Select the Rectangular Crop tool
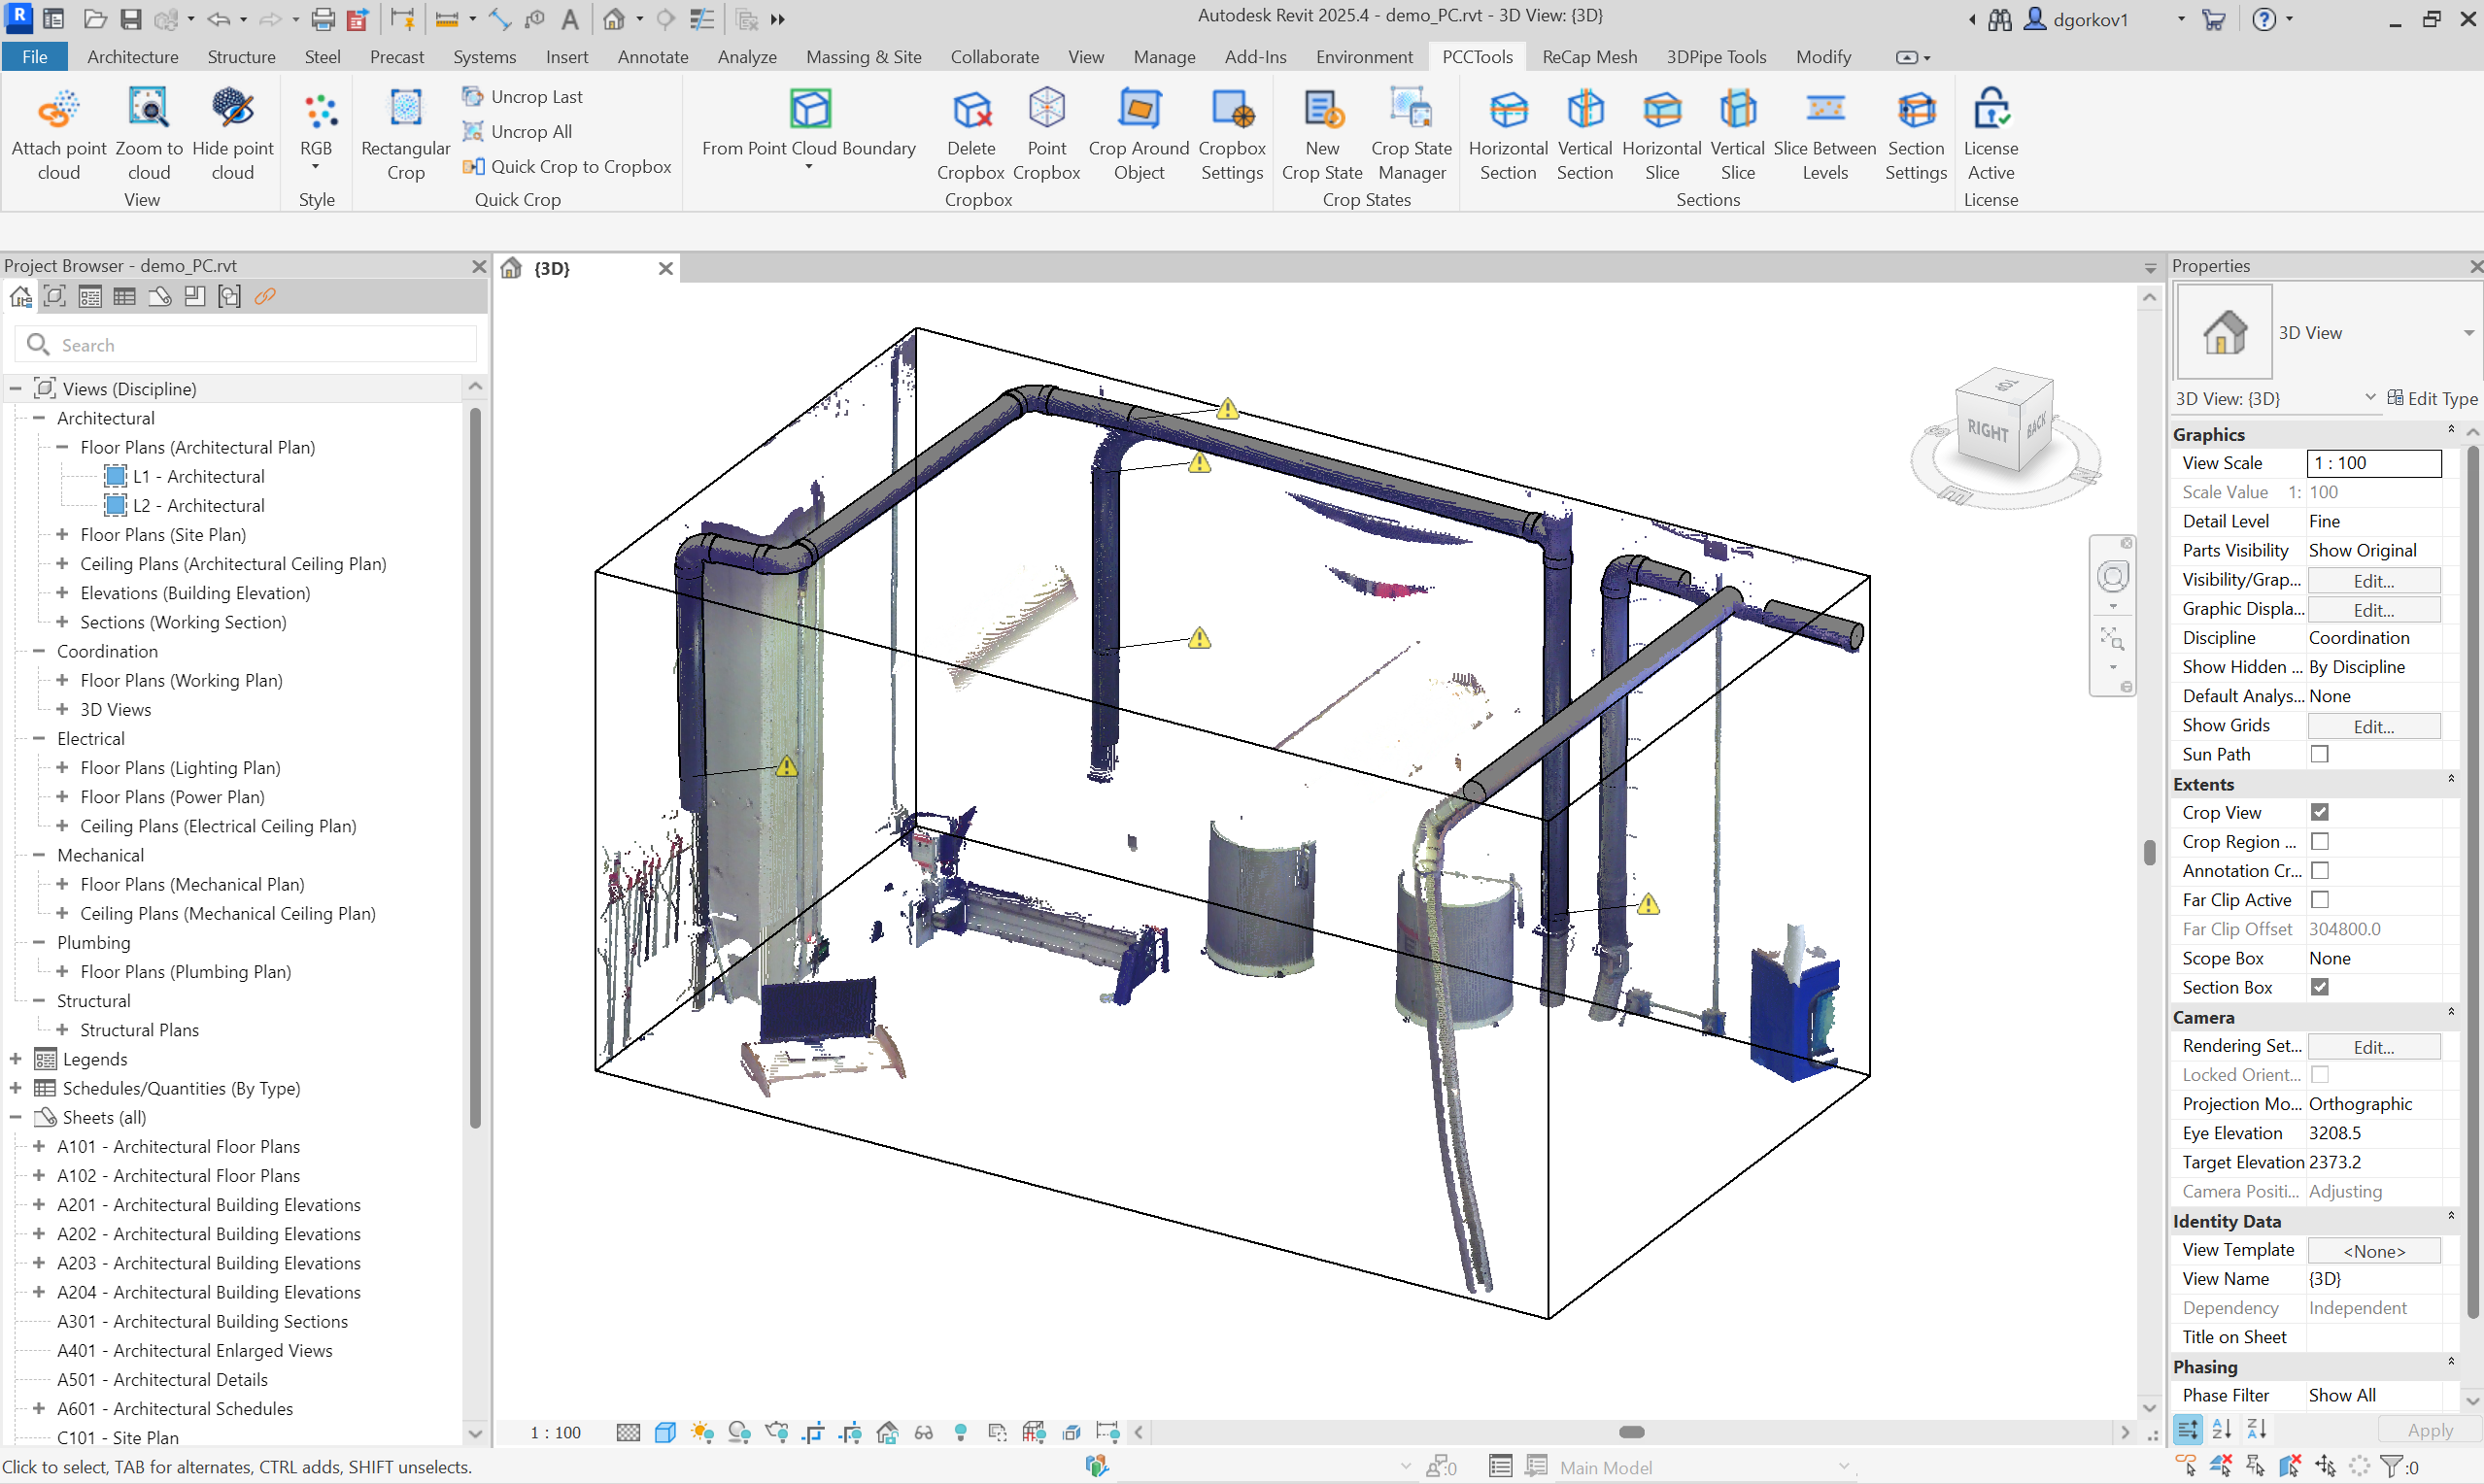 pos(405,133)
